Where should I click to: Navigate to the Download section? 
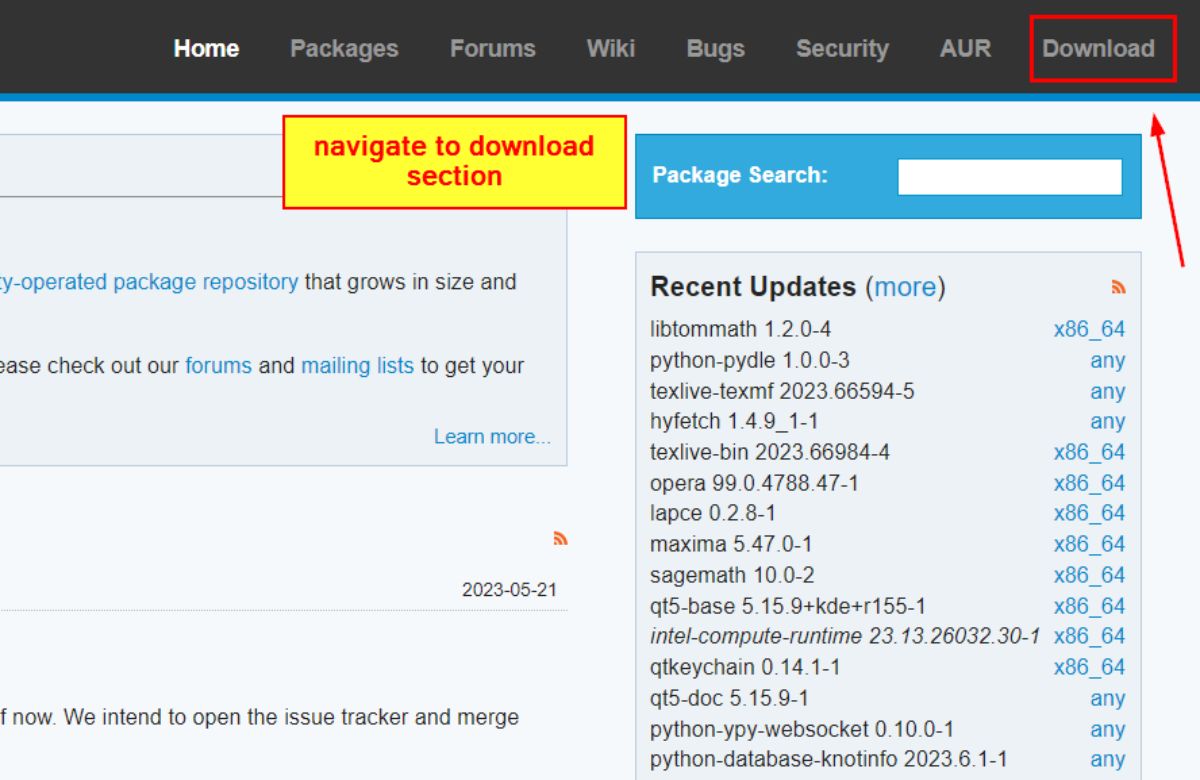point(1100,47)
